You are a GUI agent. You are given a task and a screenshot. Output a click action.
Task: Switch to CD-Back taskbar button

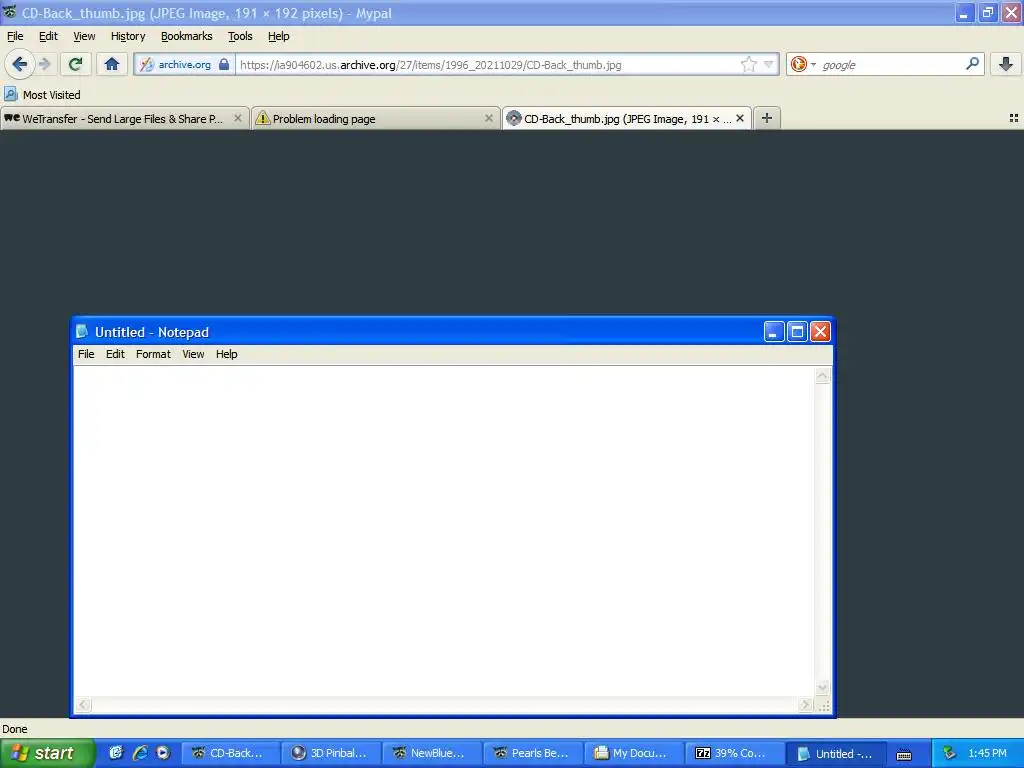(230, 753)
